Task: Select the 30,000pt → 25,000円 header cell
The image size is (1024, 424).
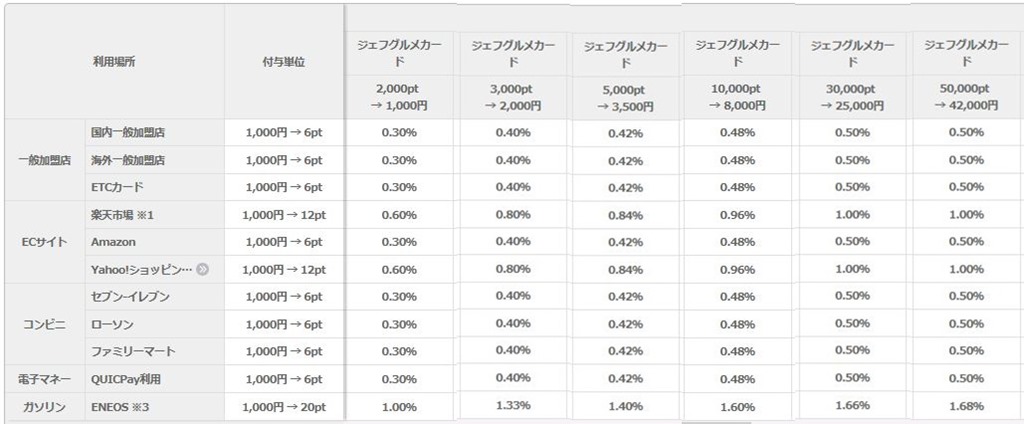Action: tap(852, 97)
